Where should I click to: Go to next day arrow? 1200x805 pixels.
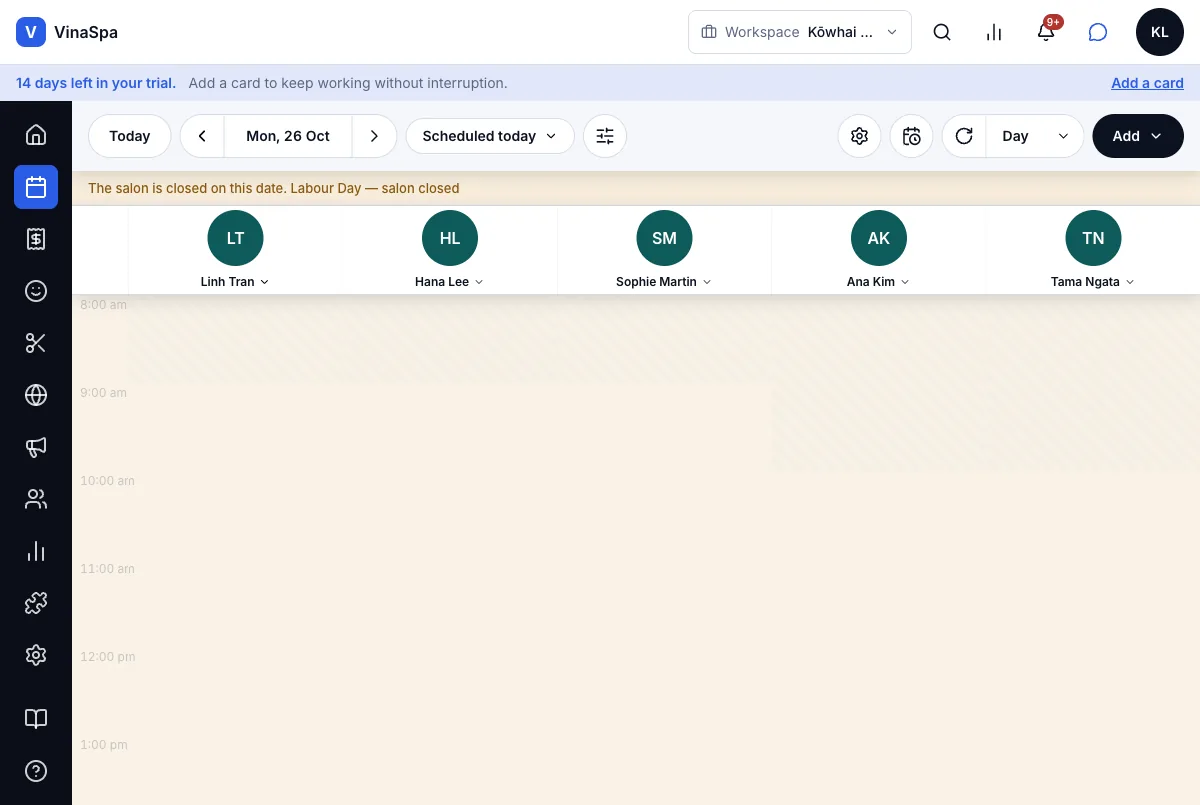pyautogui.click(x=374, y=136)
